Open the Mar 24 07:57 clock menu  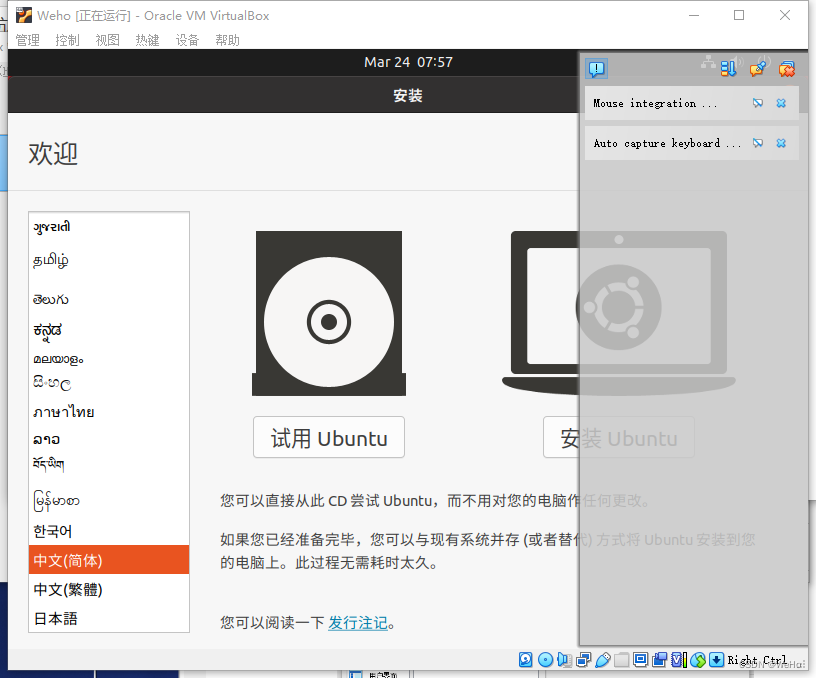pyautogui.click(x=409, y=62)
